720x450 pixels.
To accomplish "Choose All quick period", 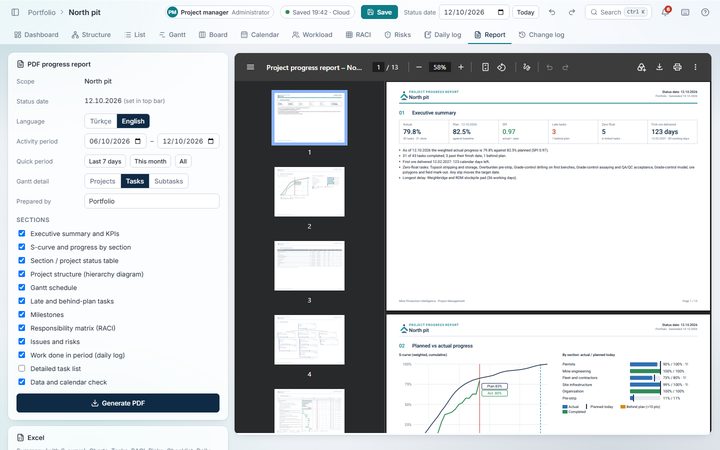I will [x=183, y=161].
